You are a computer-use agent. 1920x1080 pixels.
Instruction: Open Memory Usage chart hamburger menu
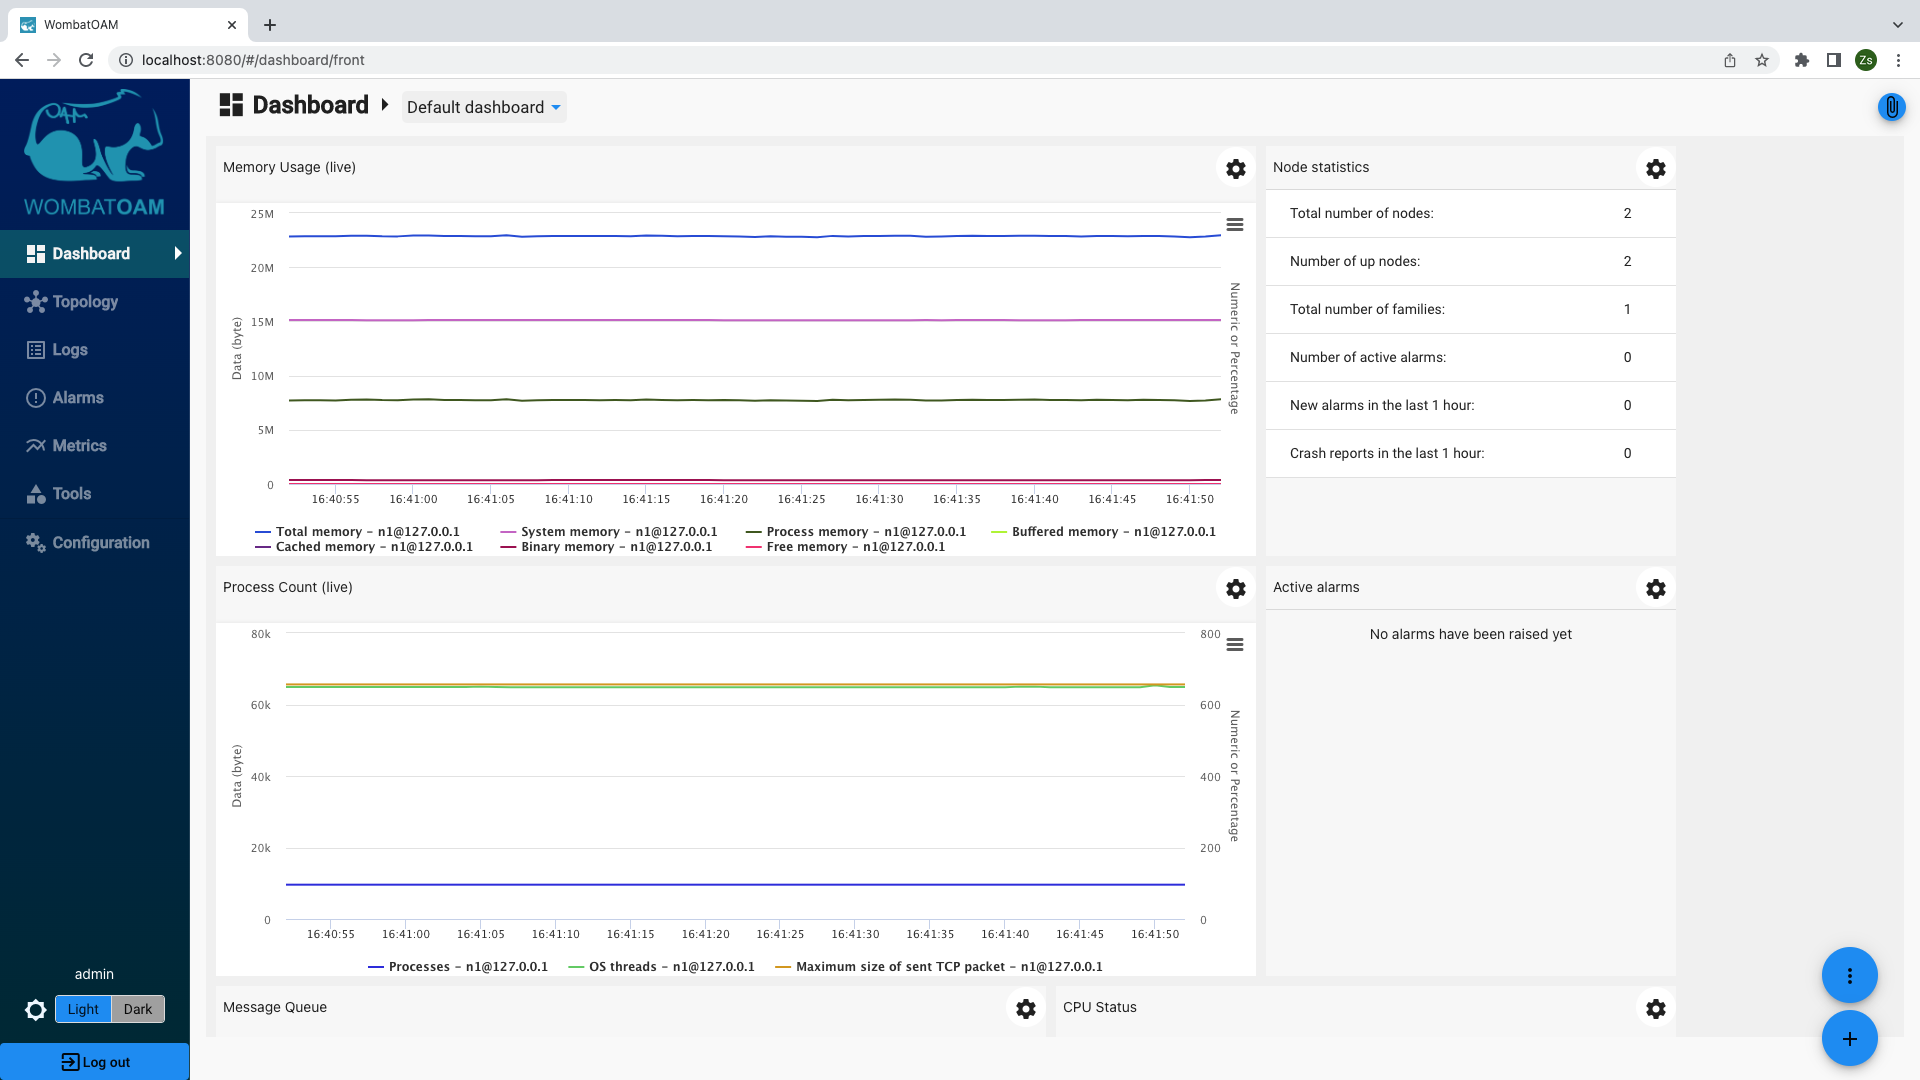pos(1235,225)
